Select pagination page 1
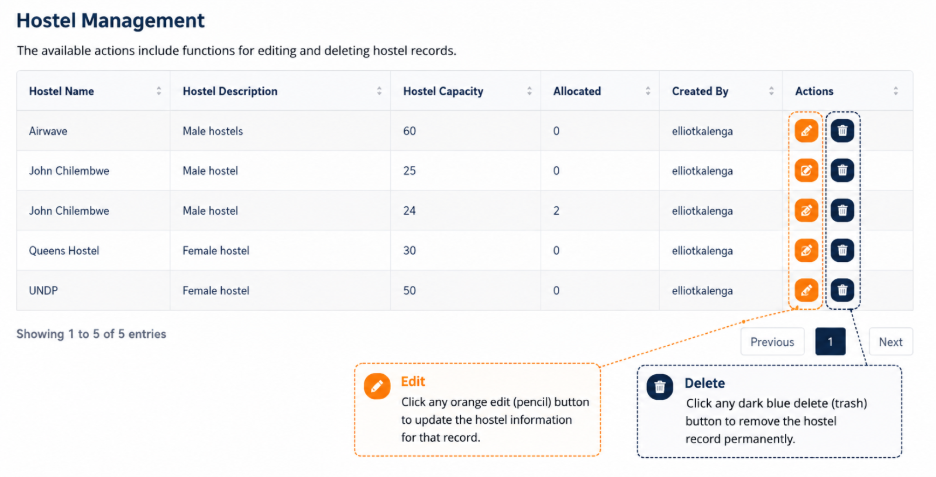936x477 pixels. tap(830, 342)
